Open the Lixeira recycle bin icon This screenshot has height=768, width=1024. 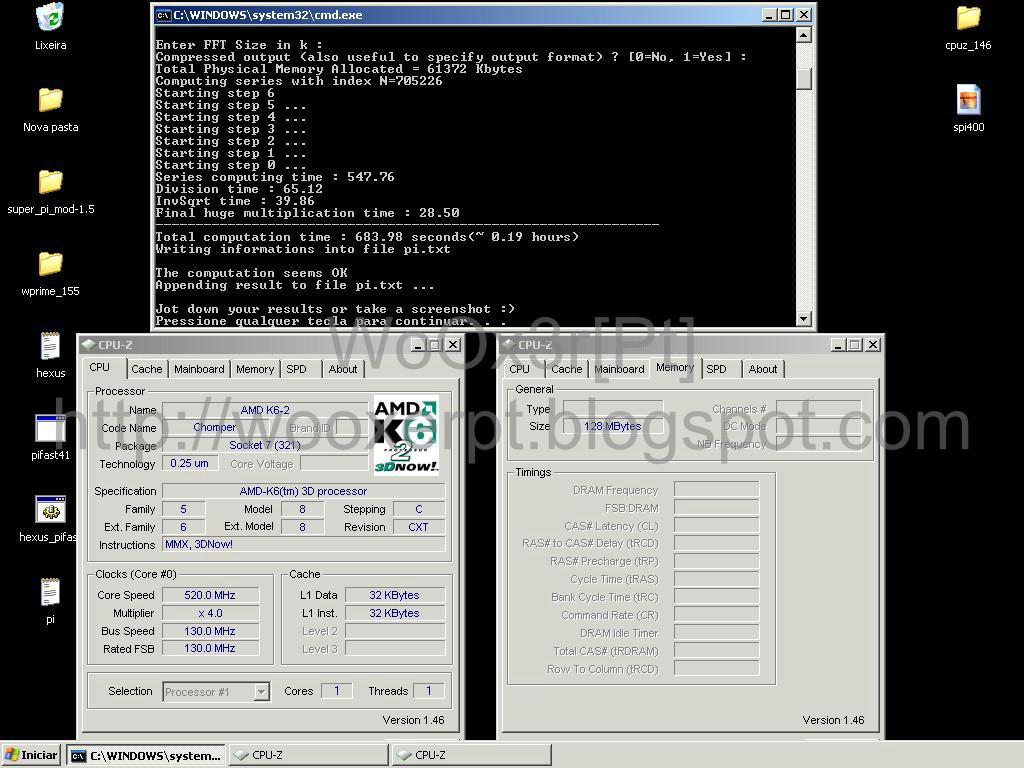(x=50, y=18)
